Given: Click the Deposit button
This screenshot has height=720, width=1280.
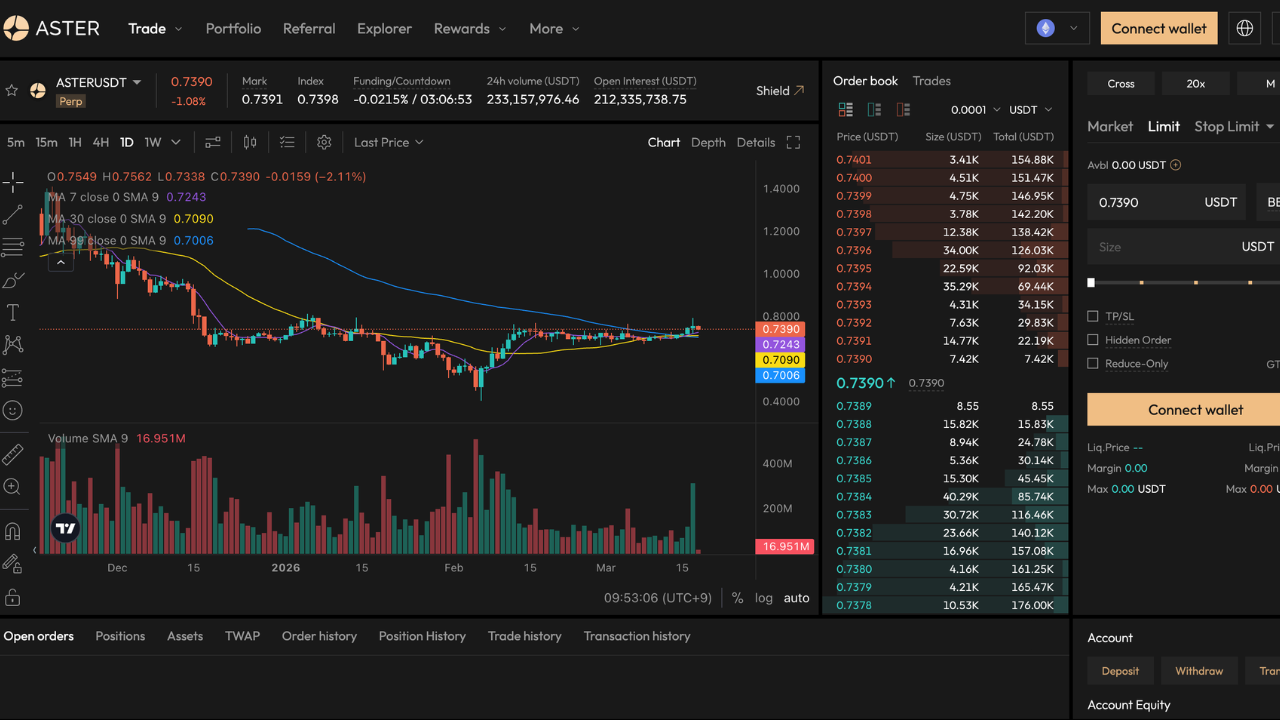Looking at the screenshot, I should 1120,671.
